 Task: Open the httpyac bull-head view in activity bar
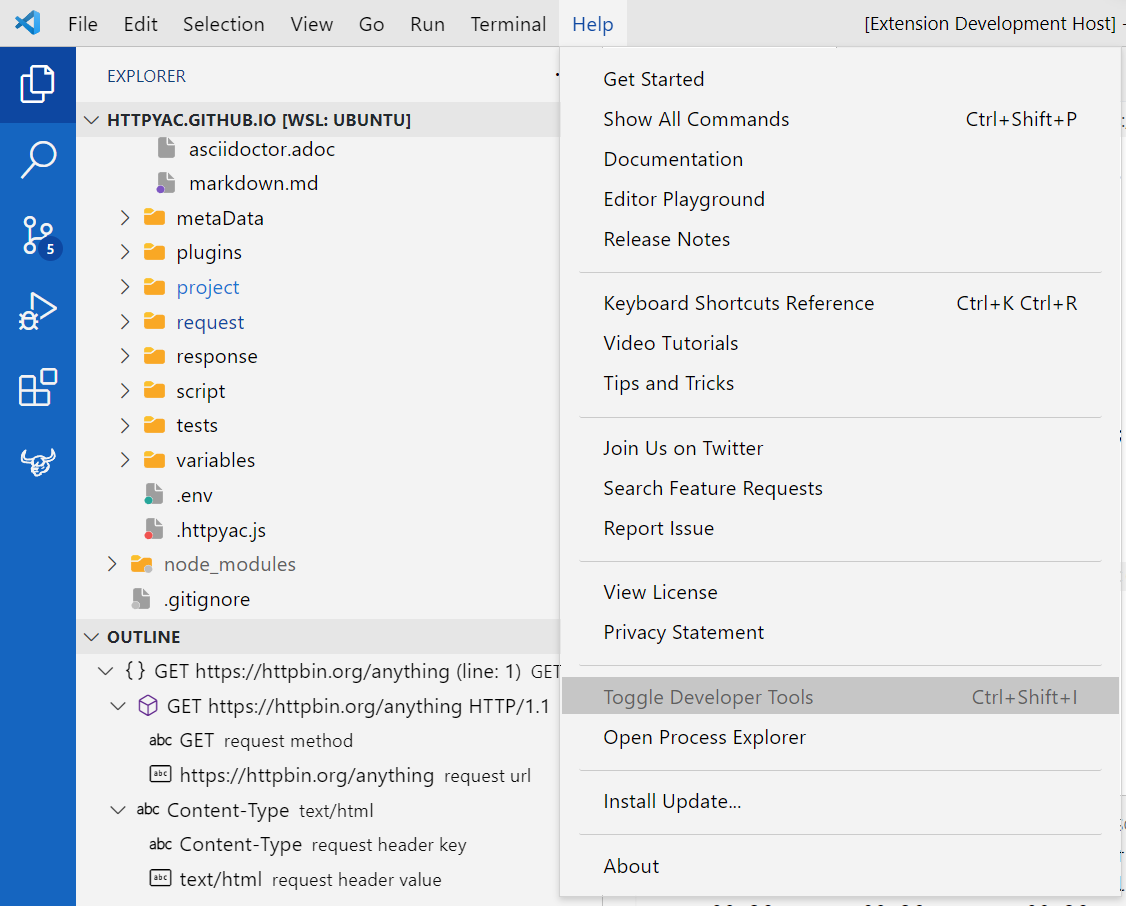(37, 461)
